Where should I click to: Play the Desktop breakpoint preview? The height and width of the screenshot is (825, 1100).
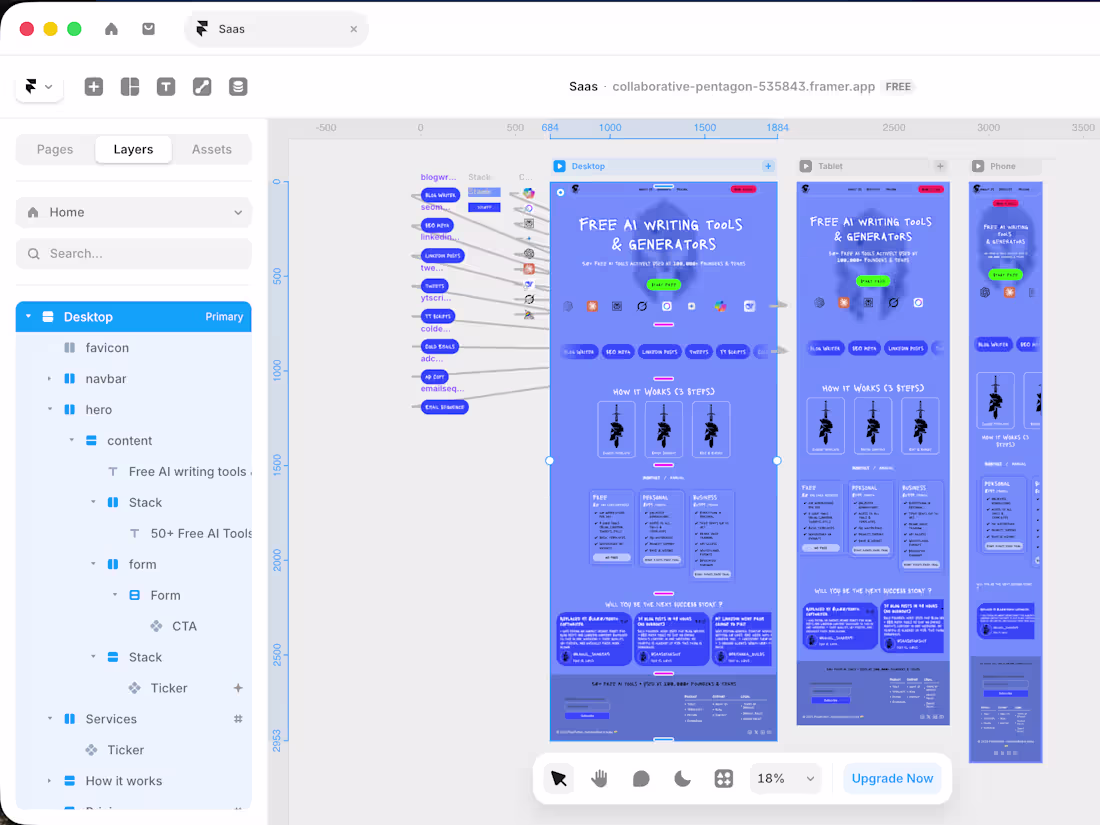point(559,166)
